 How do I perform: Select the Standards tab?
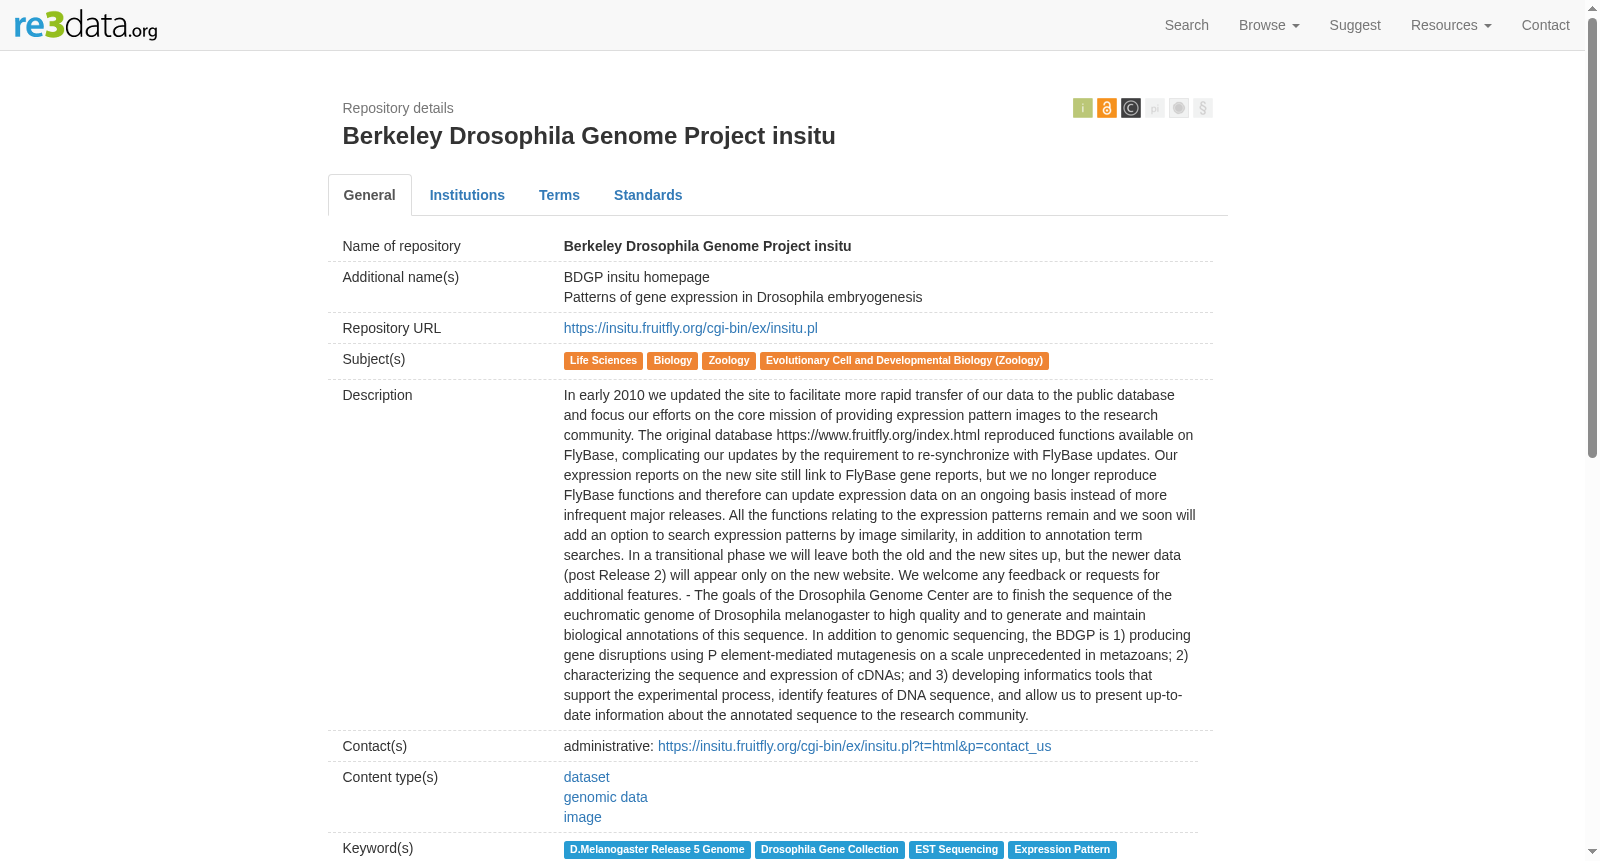[648, 195]
